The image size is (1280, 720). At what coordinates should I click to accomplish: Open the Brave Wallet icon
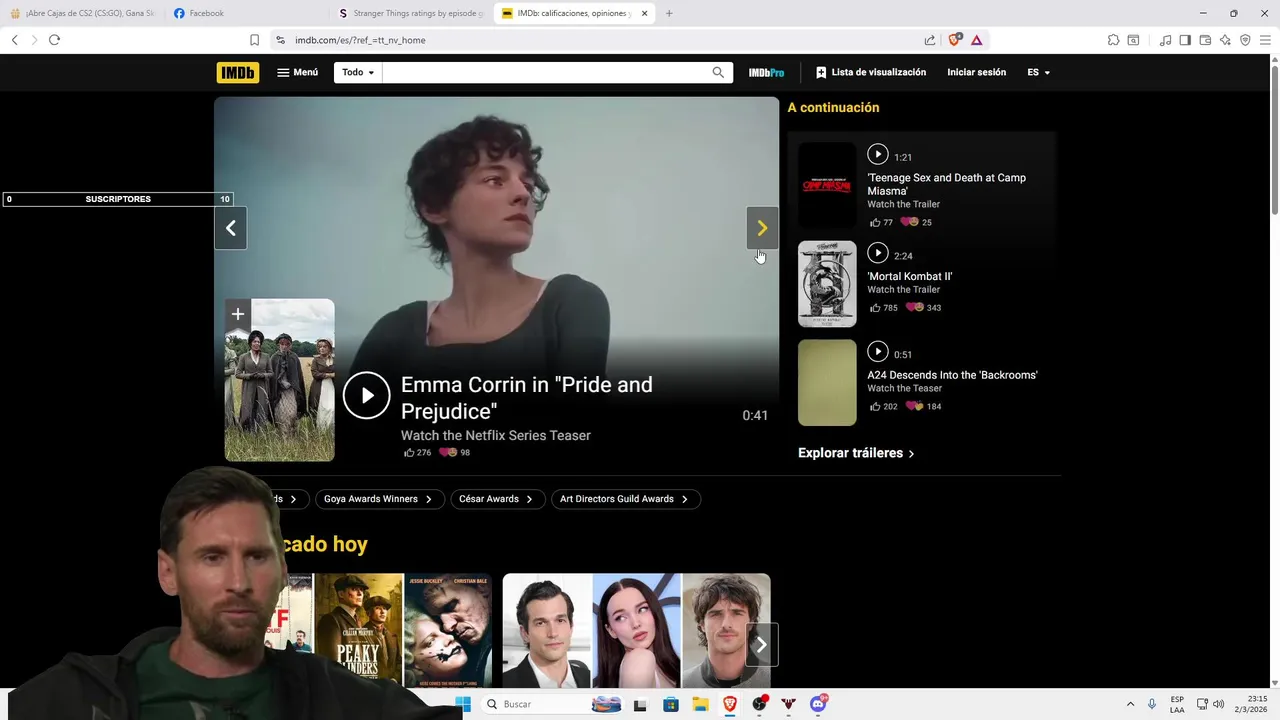(x=1205, y=40)
